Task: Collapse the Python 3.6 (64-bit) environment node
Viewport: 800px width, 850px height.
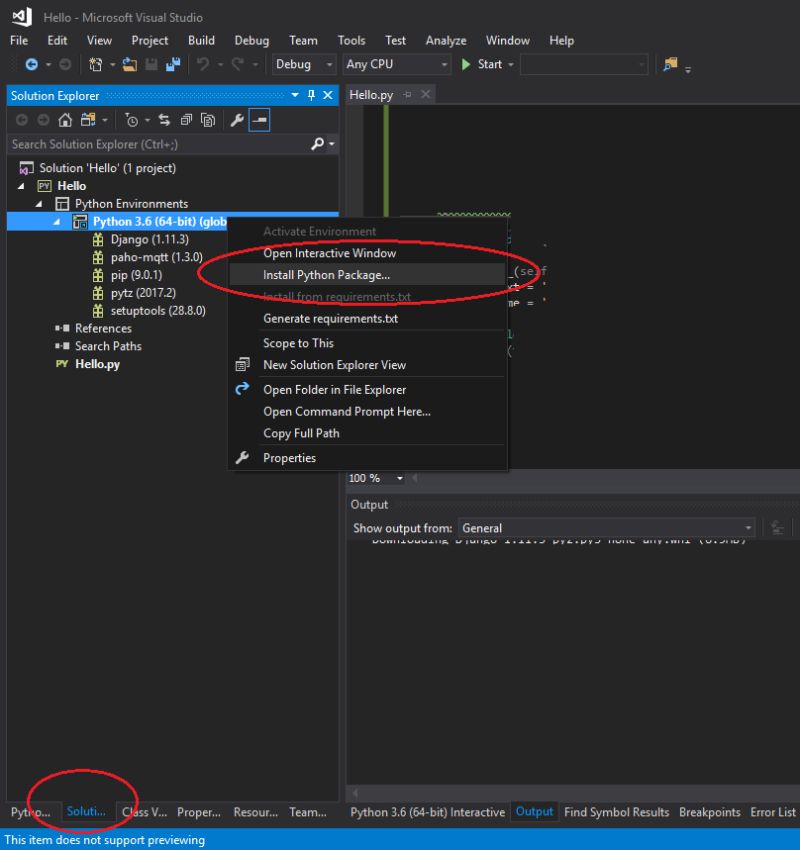Action: click(57, 221)
